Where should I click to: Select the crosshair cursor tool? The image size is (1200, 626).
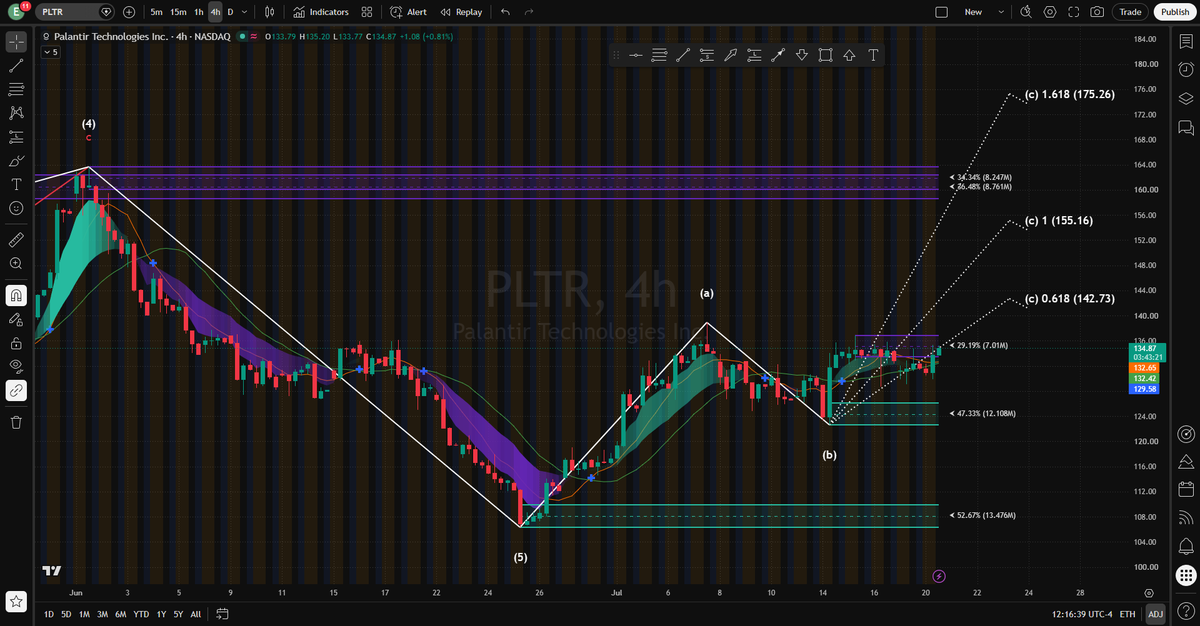click(16, 42)
